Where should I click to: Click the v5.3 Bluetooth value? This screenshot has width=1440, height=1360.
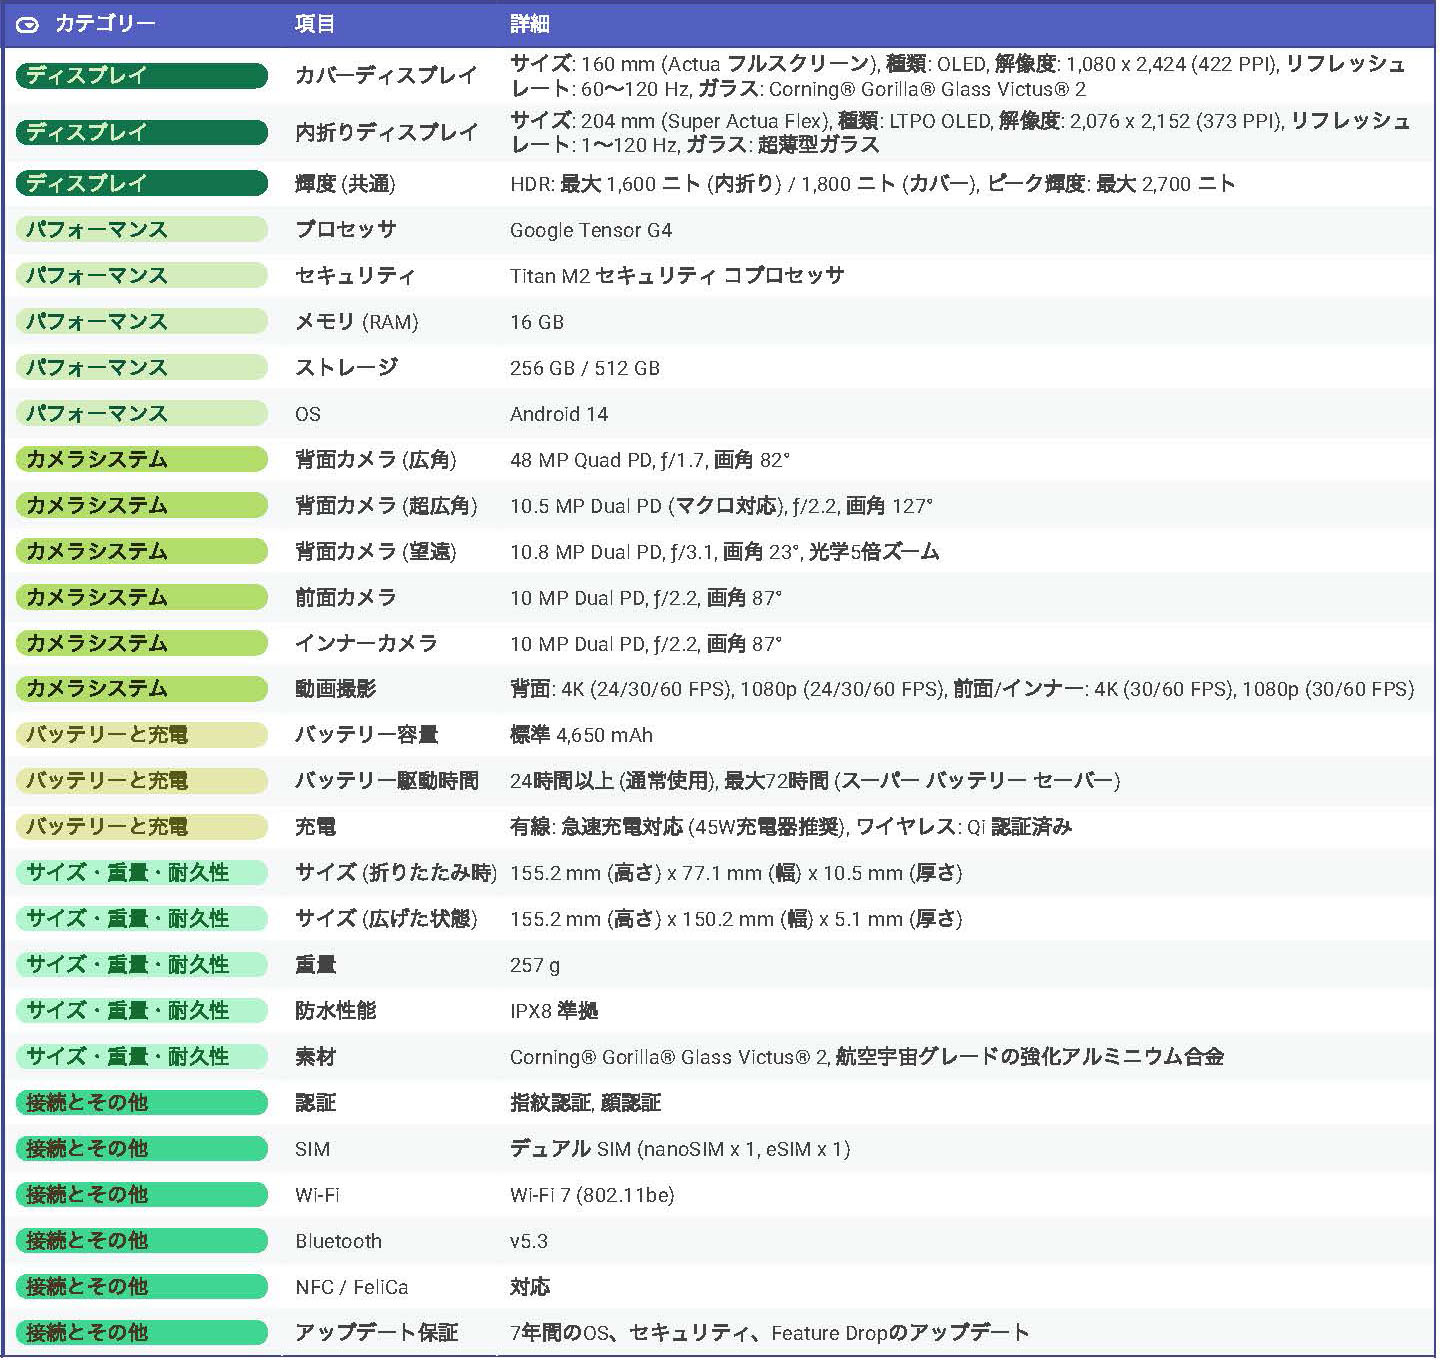pos(529,1241)
